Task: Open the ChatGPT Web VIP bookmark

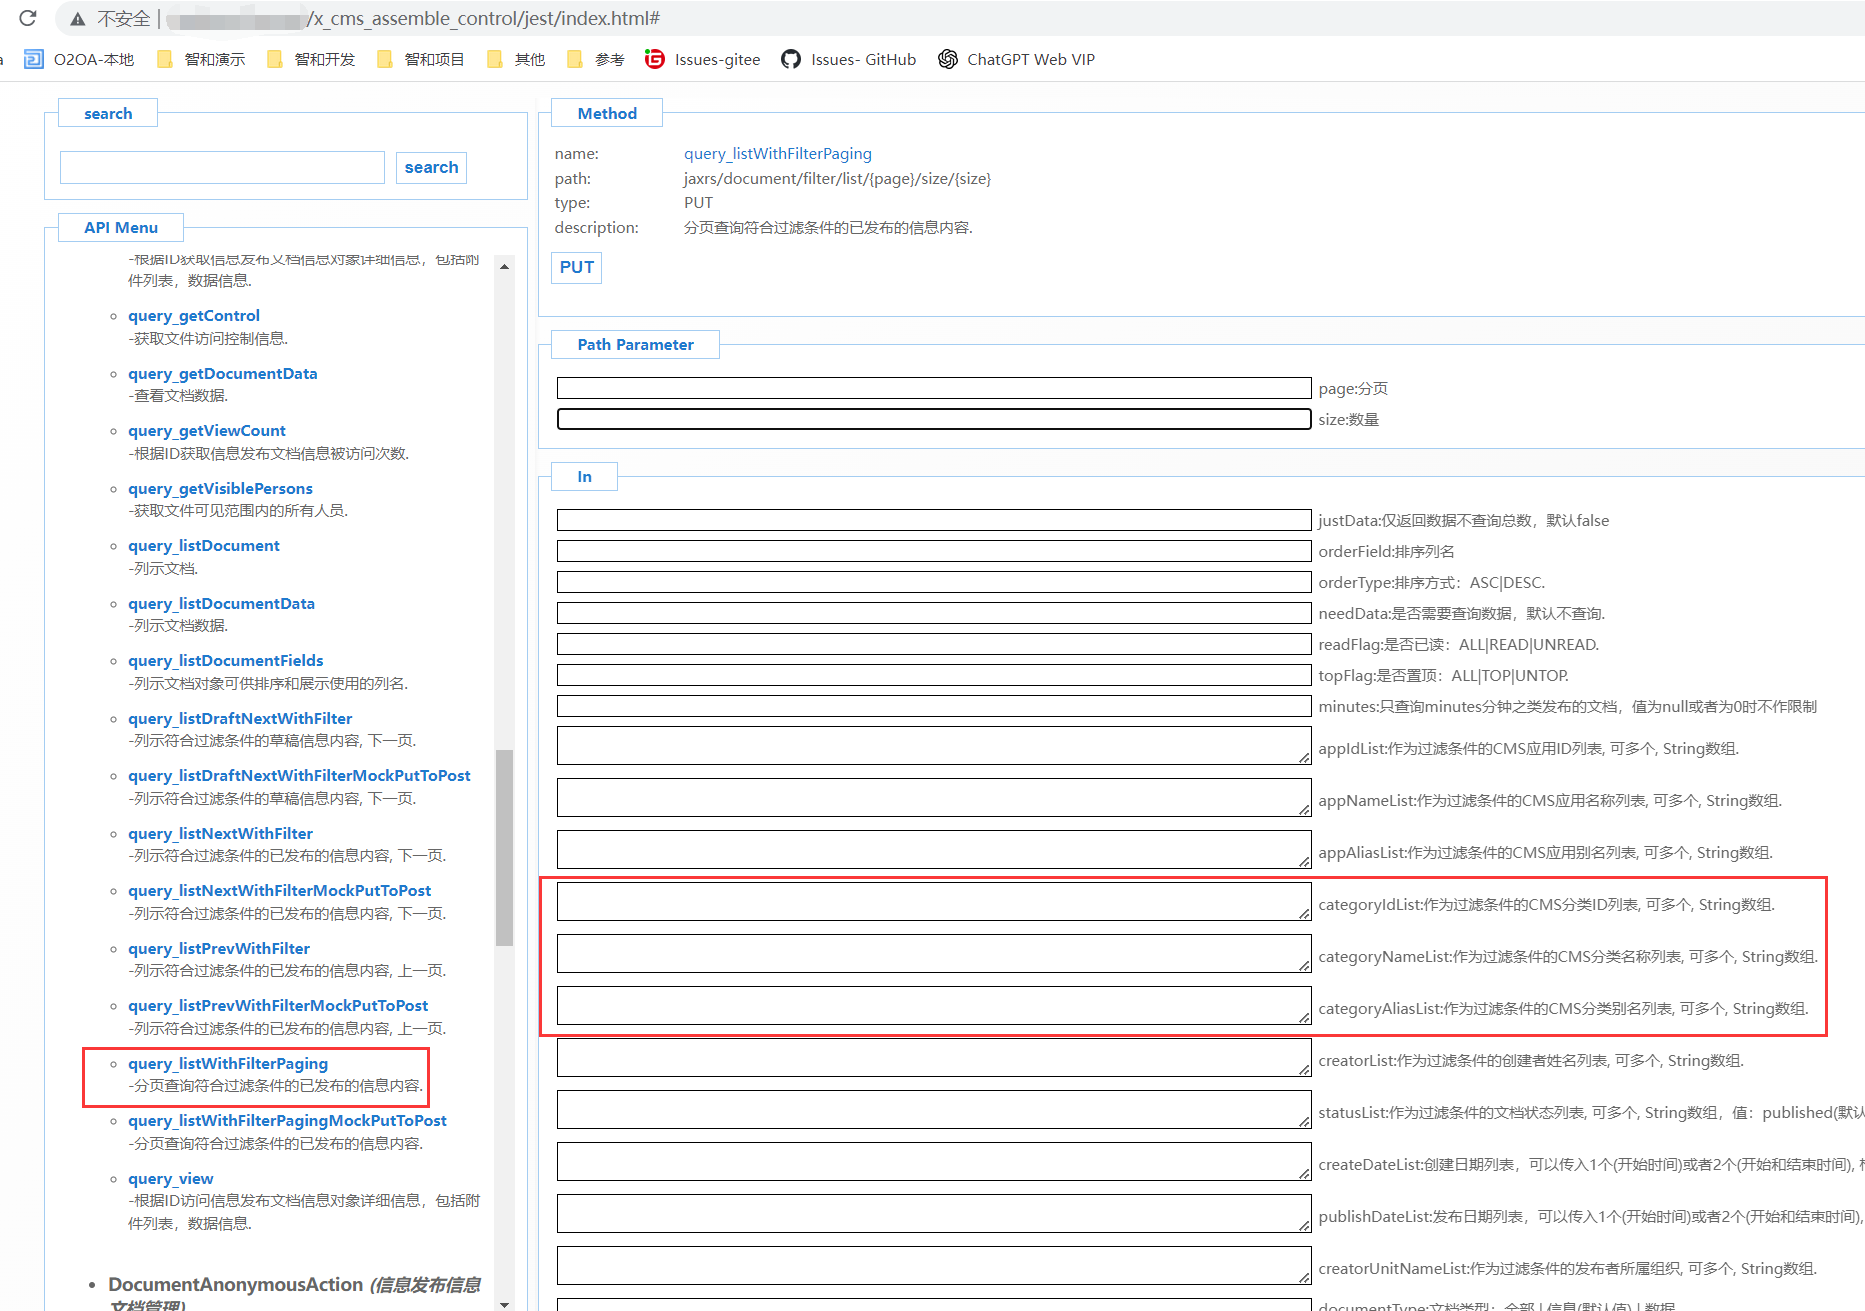Action: click(1017, 59)
